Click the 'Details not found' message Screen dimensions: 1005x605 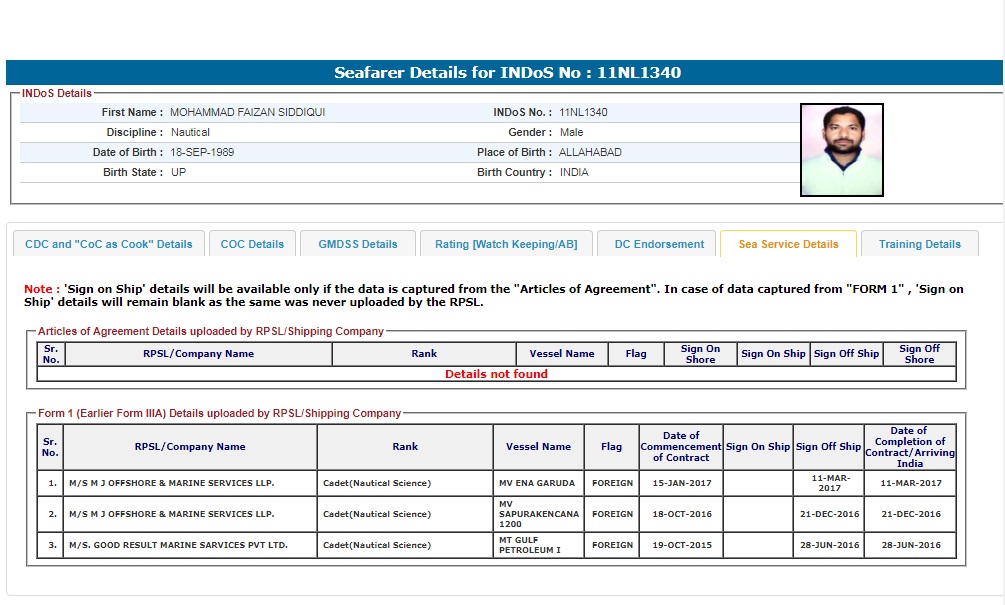click(496, 374)
